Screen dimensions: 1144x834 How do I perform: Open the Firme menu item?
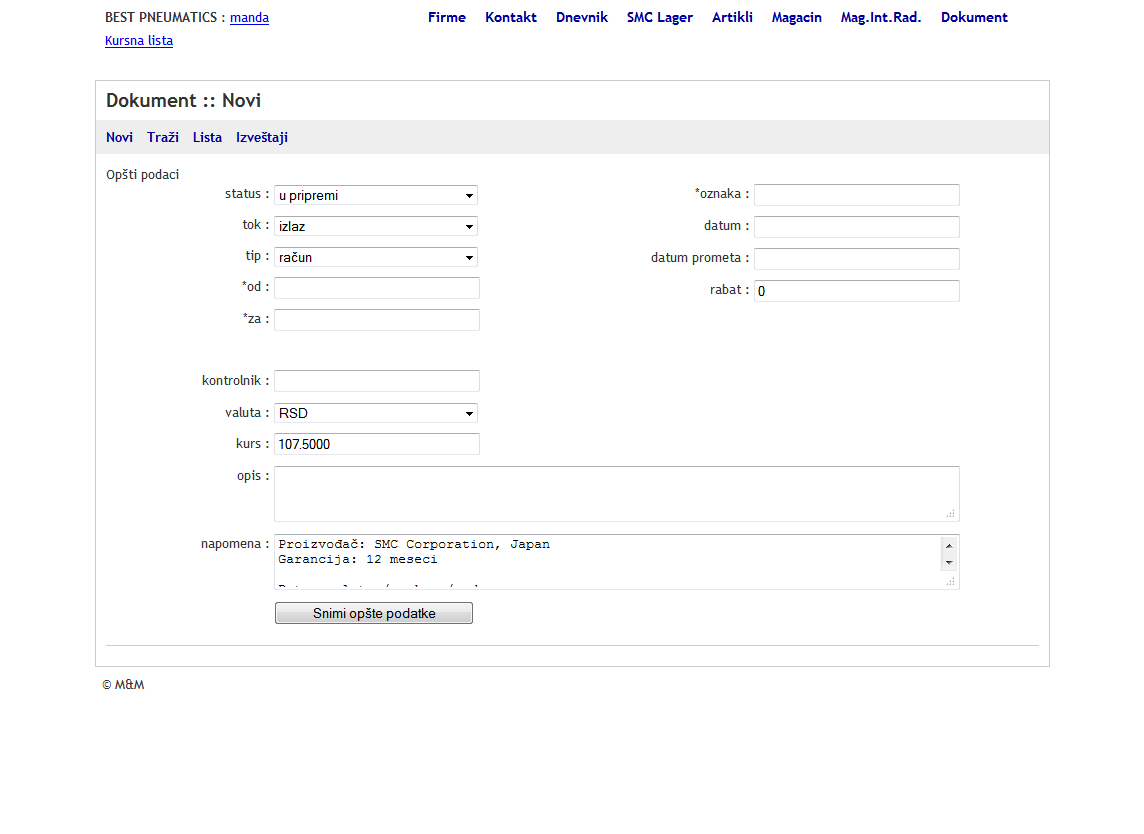click(447, 18)
